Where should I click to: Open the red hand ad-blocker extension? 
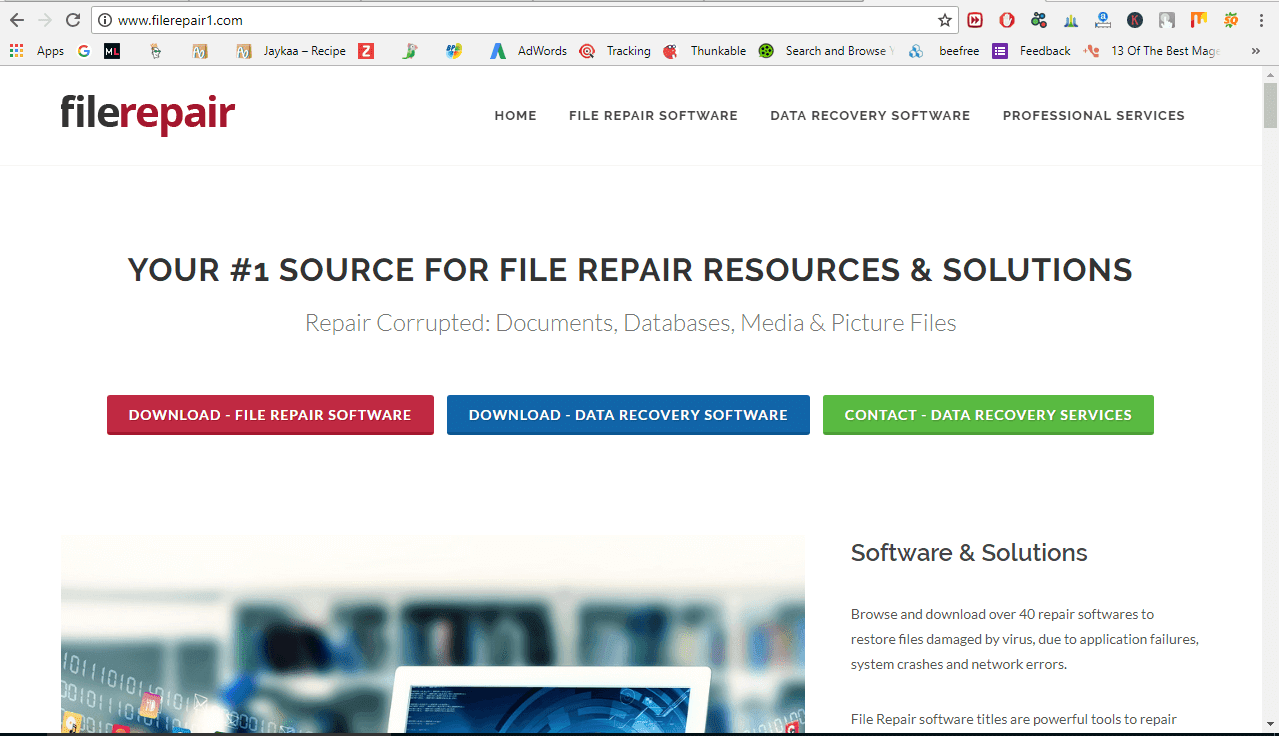pyautogui.click(x=1007, y=20)
